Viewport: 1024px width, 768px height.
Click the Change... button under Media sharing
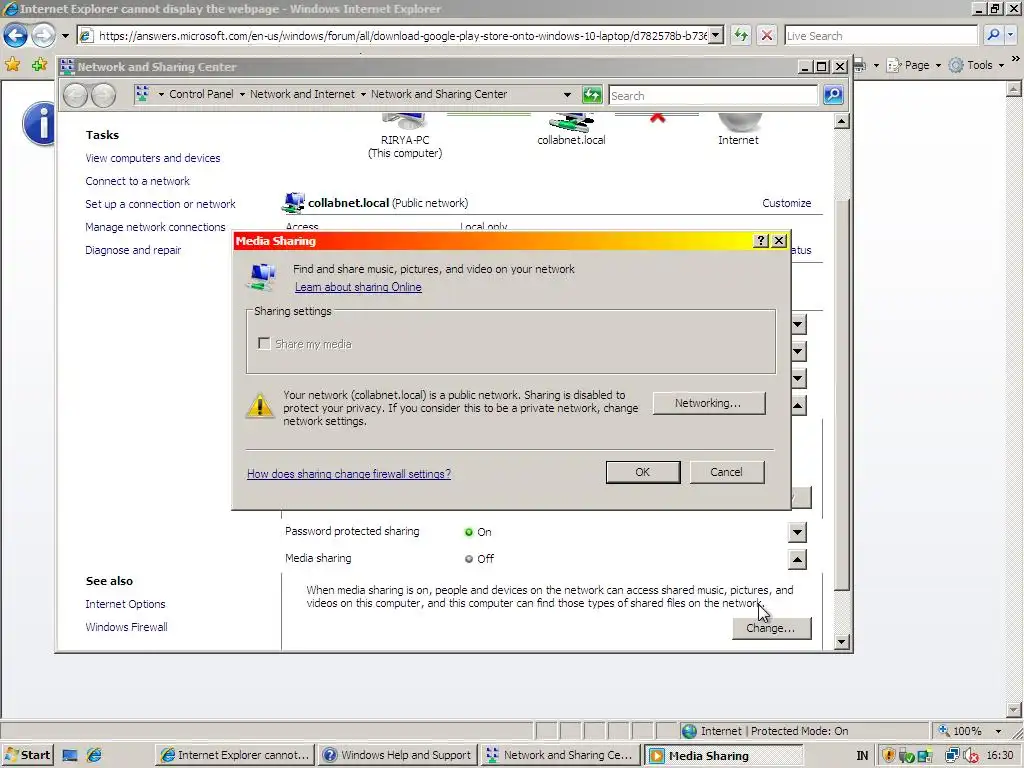point(771,628)
